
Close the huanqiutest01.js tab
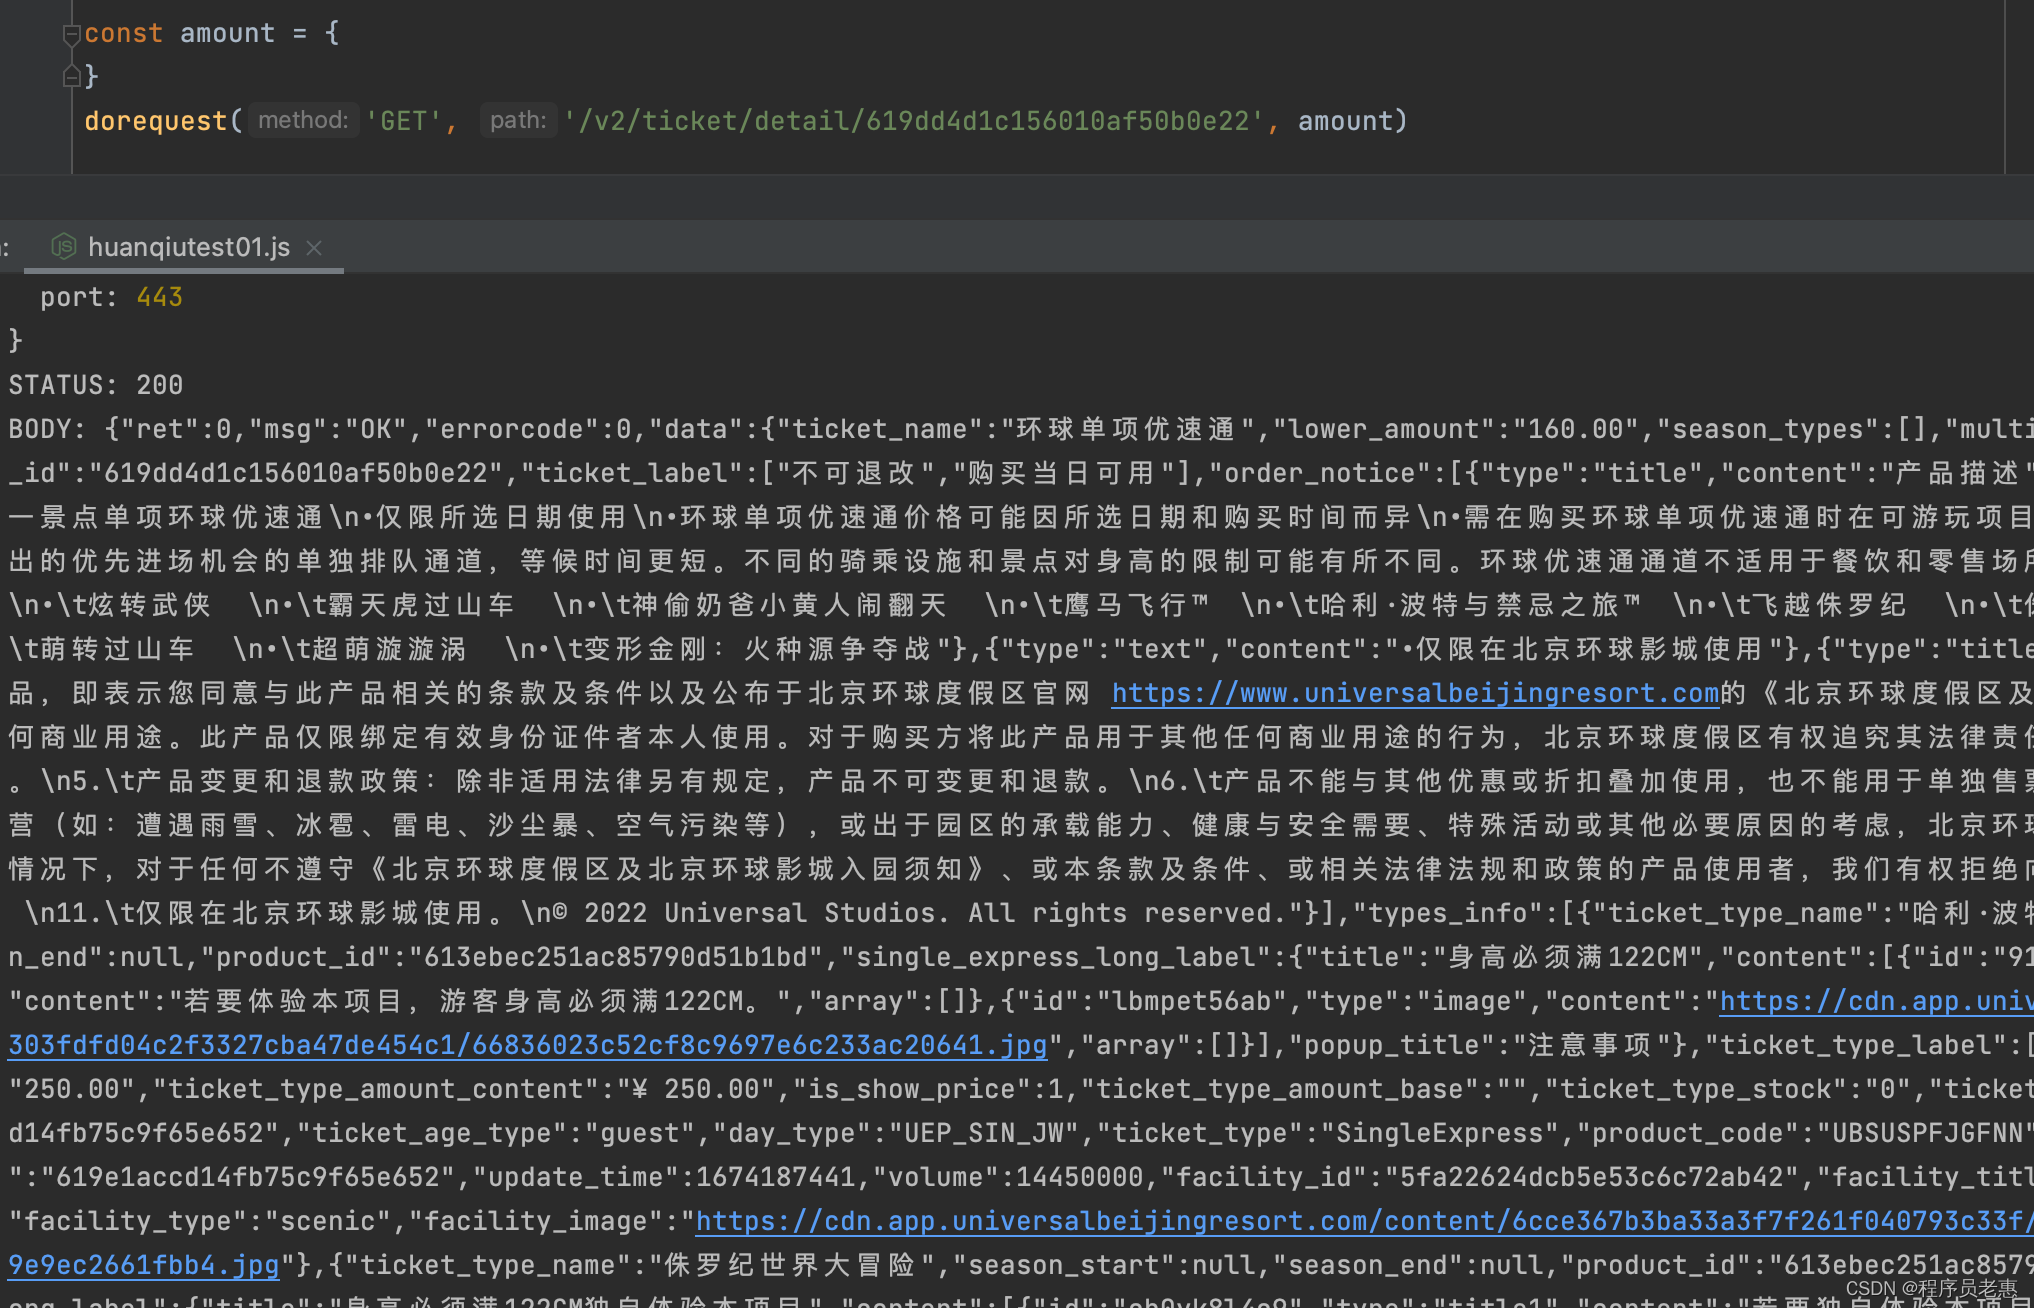[x=313, y=247]
